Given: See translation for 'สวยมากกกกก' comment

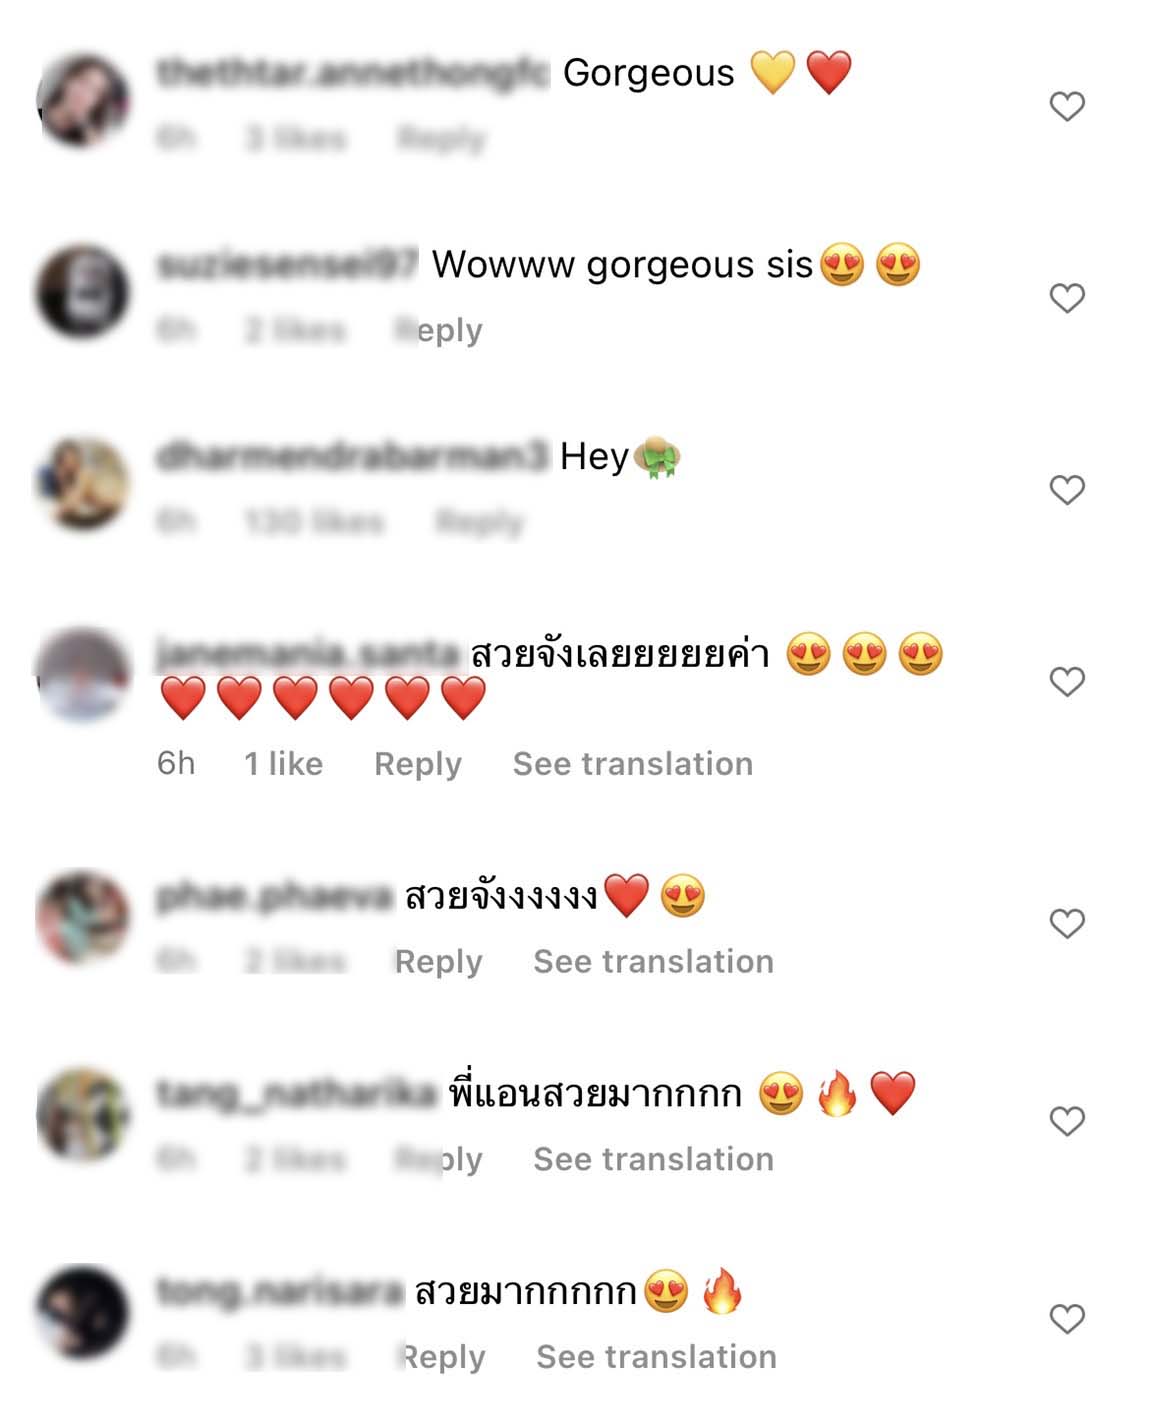Looking at the screenshot, I should pos(657,1357).
